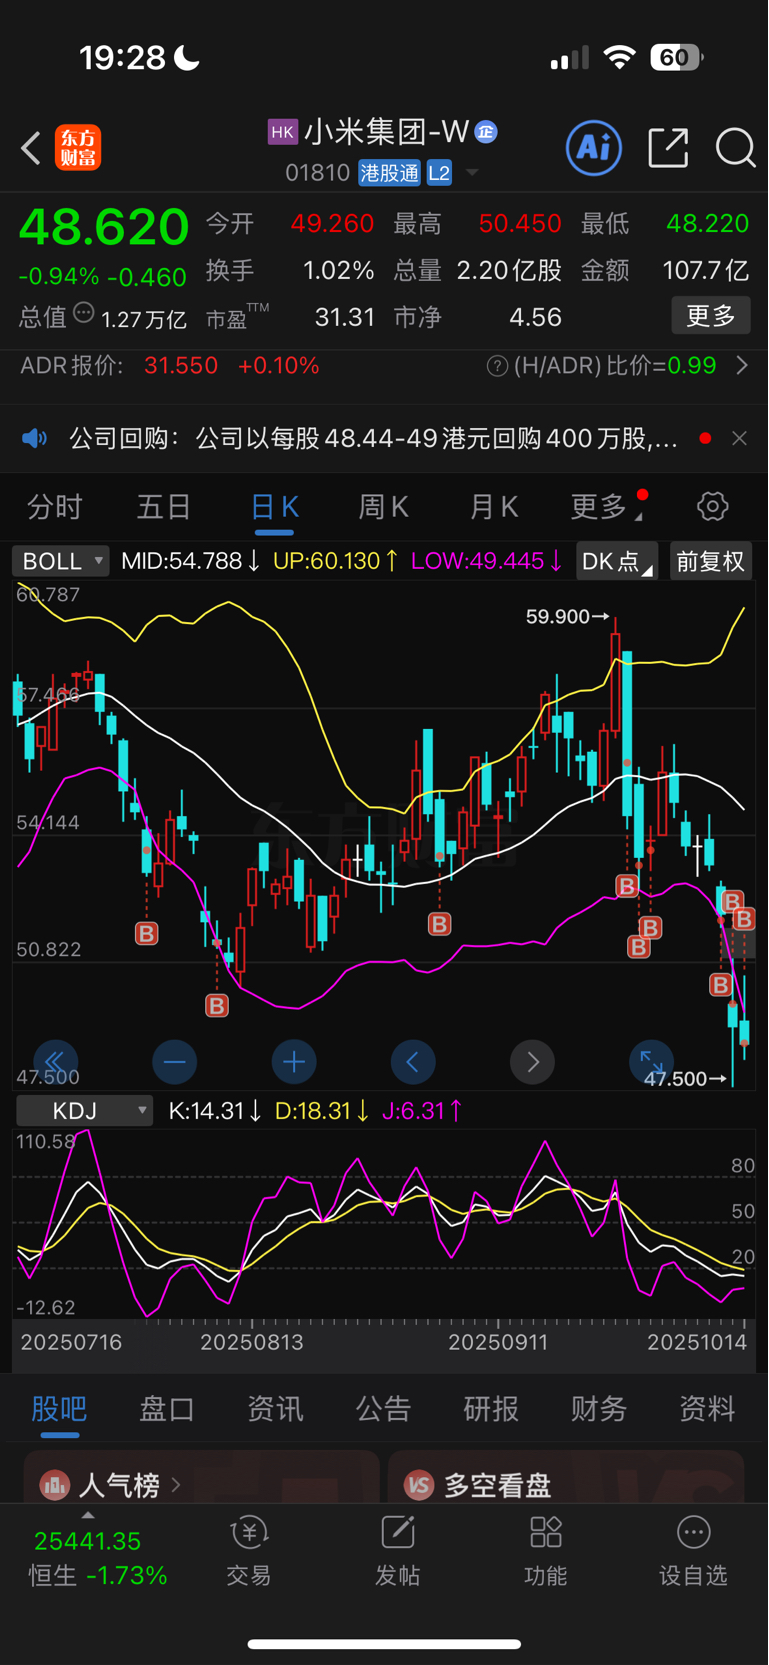
Task: Tap the blue 正 badge beside 小米集团-W
Action: point(486,131)
